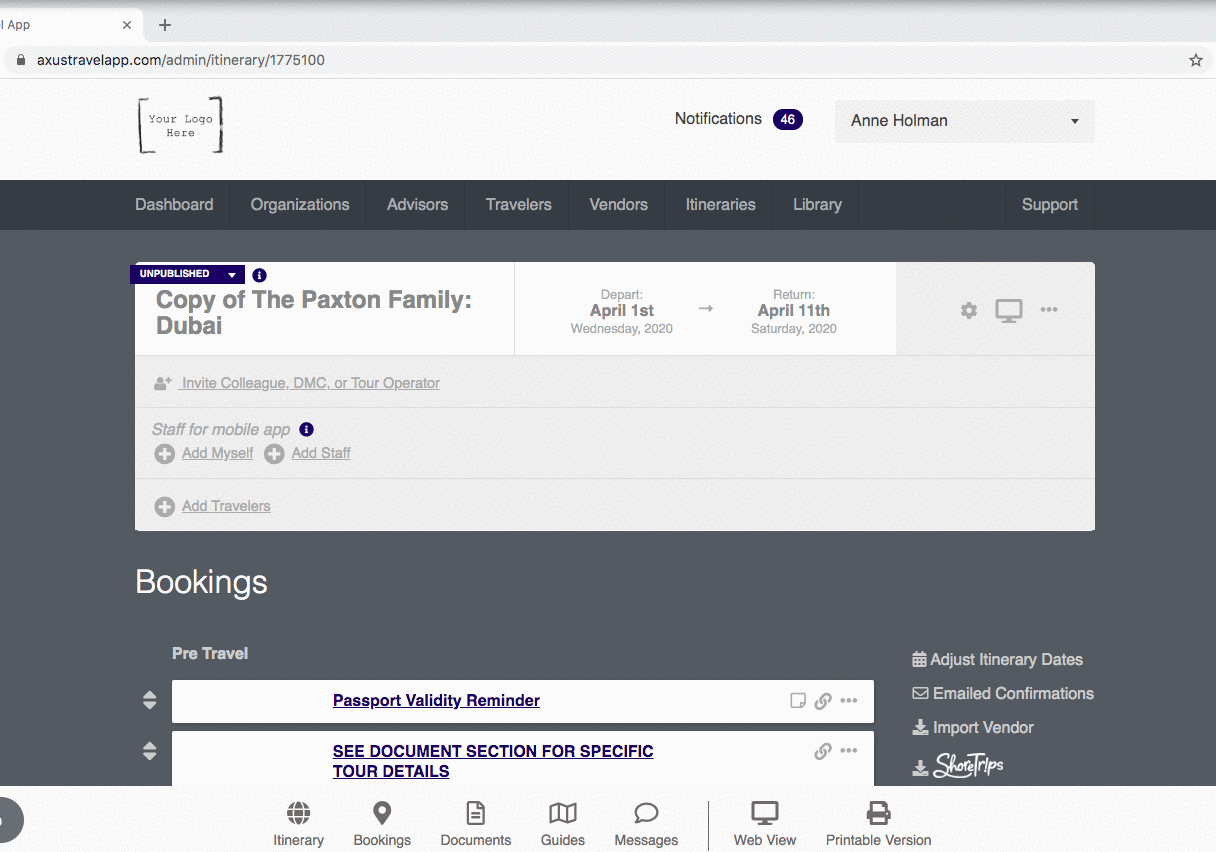
Task: Click Invite Colleague, DMC, or Tour Operator link
Action: tap(310, 383)
